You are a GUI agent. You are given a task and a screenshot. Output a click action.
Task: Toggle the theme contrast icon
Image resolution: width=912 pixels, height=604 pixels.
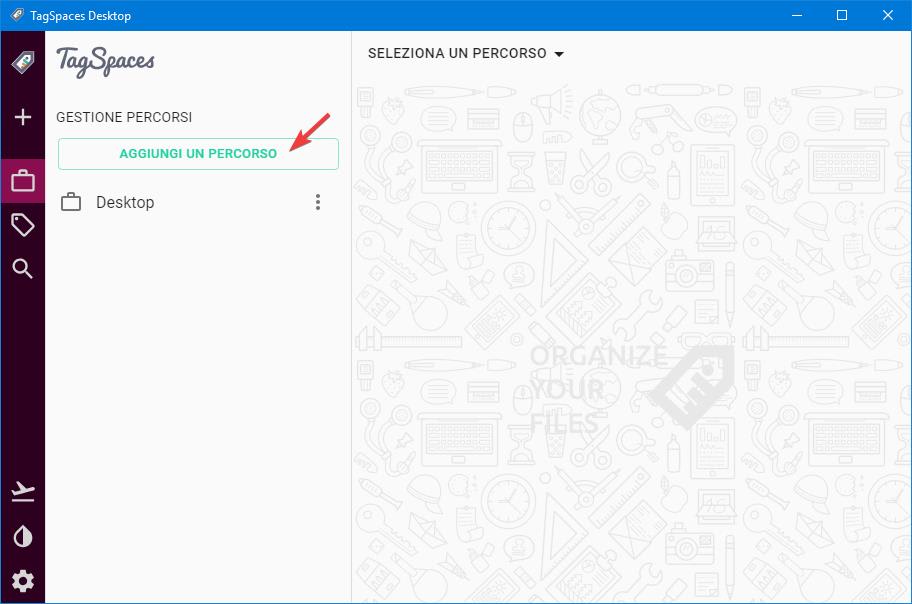pos(23,537)
